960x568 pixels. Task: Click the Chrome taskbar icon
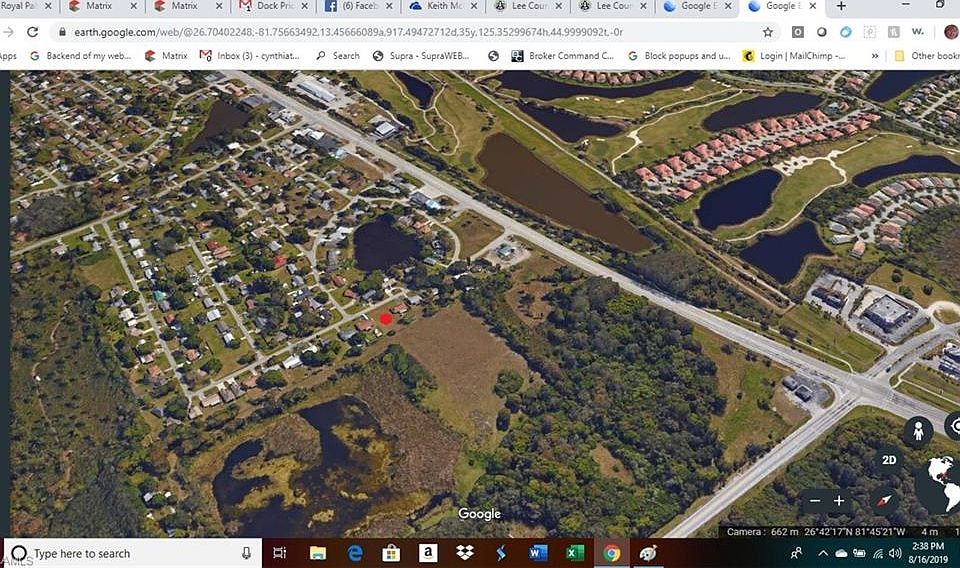click(x=611, y=553)
